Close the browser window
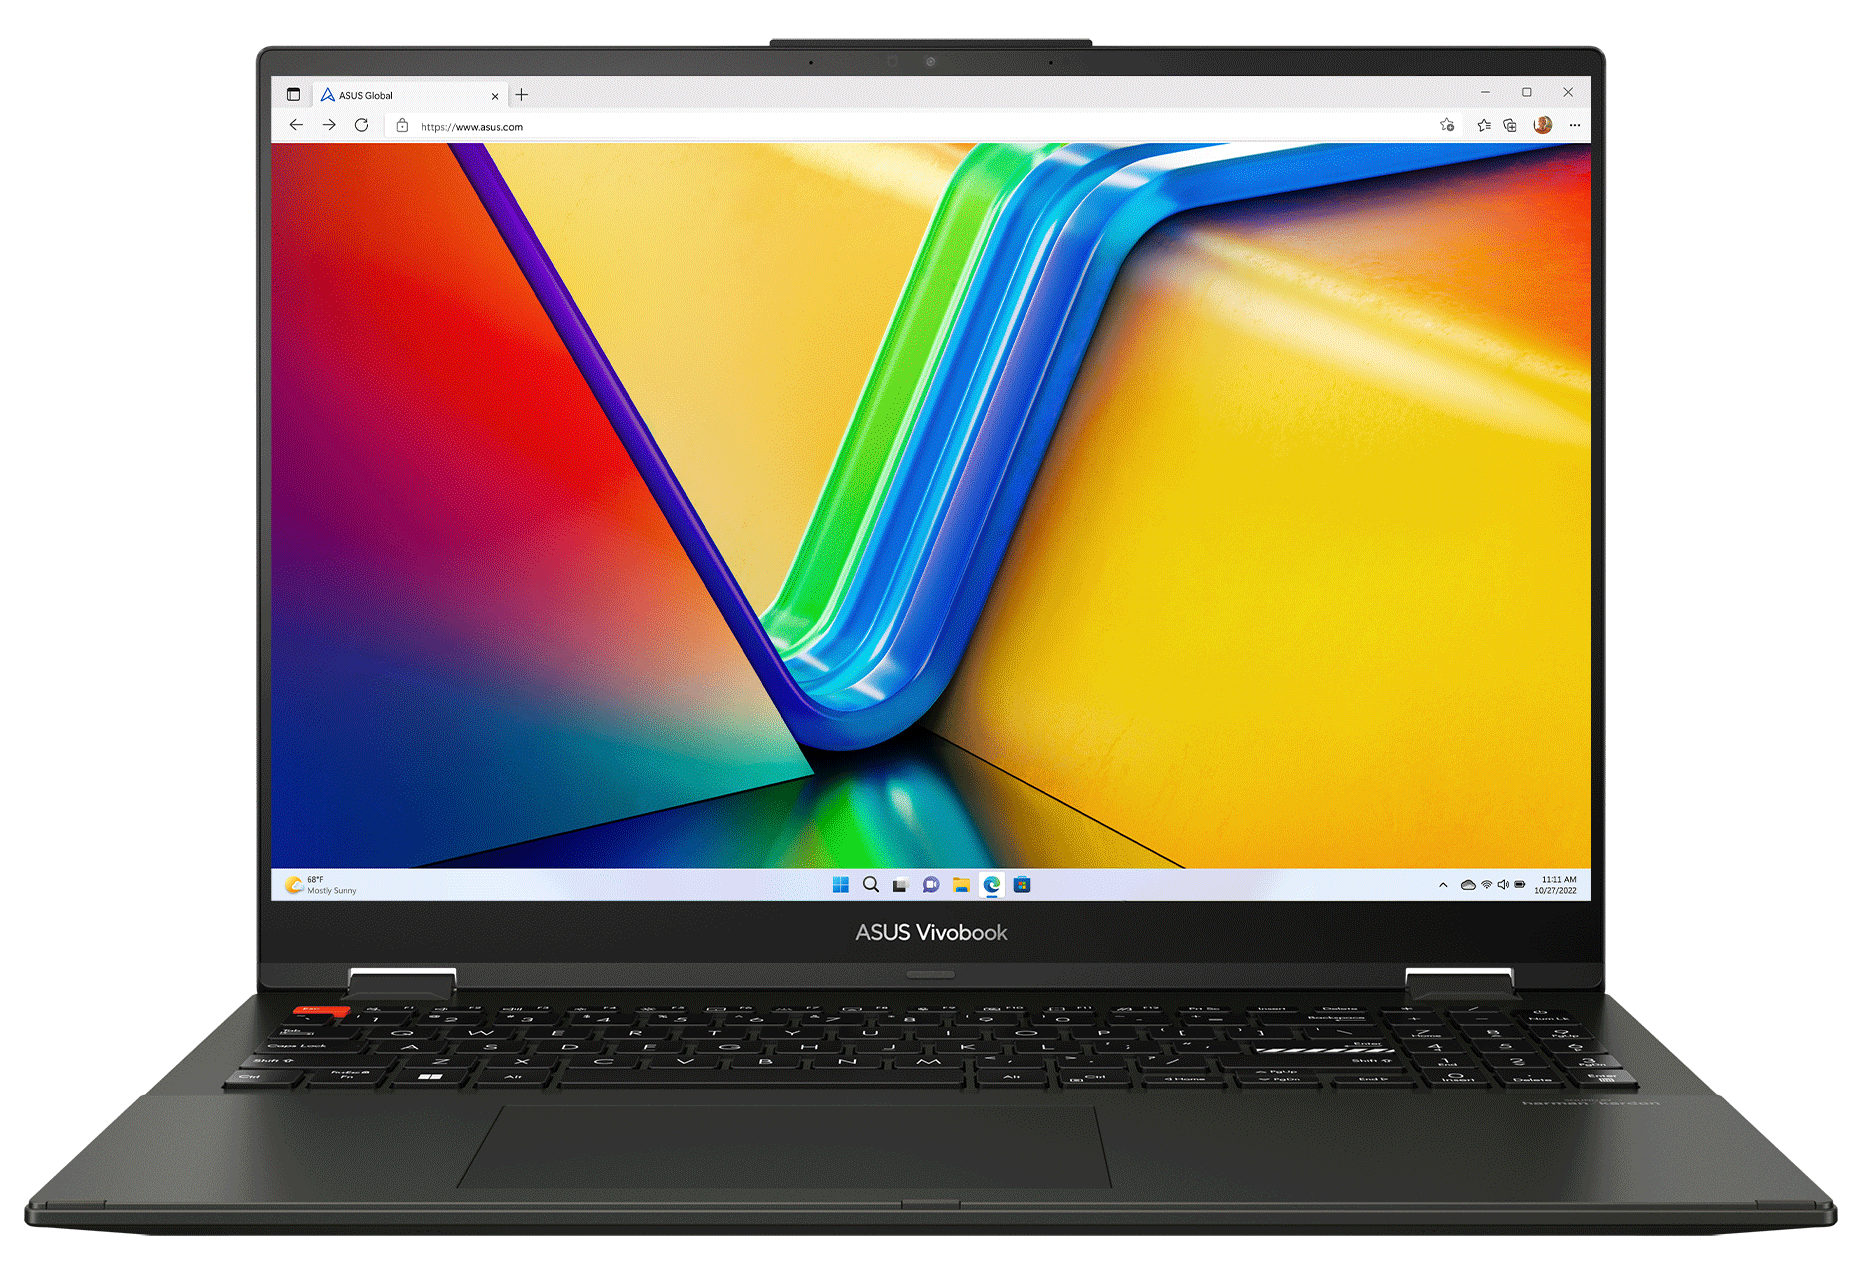This screenshot has height=1262, width=1871. [1568, 92]
